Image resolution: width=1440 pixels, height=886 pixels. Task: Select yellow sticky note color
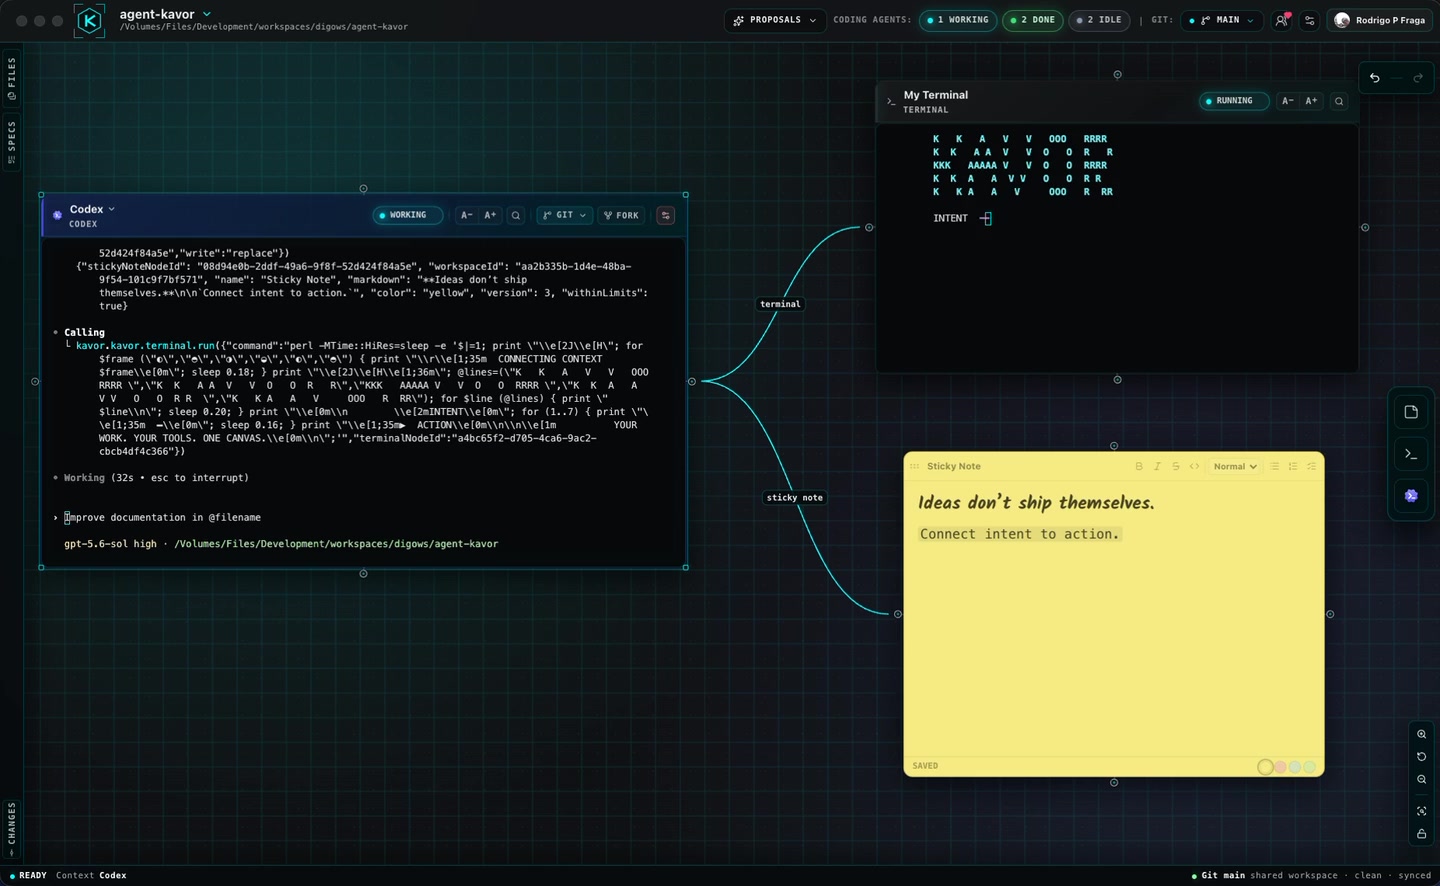pos(1265,767)
